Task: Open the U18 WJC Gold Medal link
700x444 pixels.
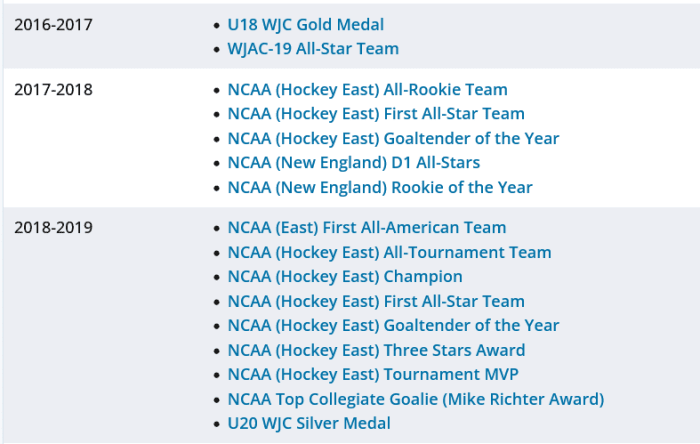Action: tap(305, 25)
